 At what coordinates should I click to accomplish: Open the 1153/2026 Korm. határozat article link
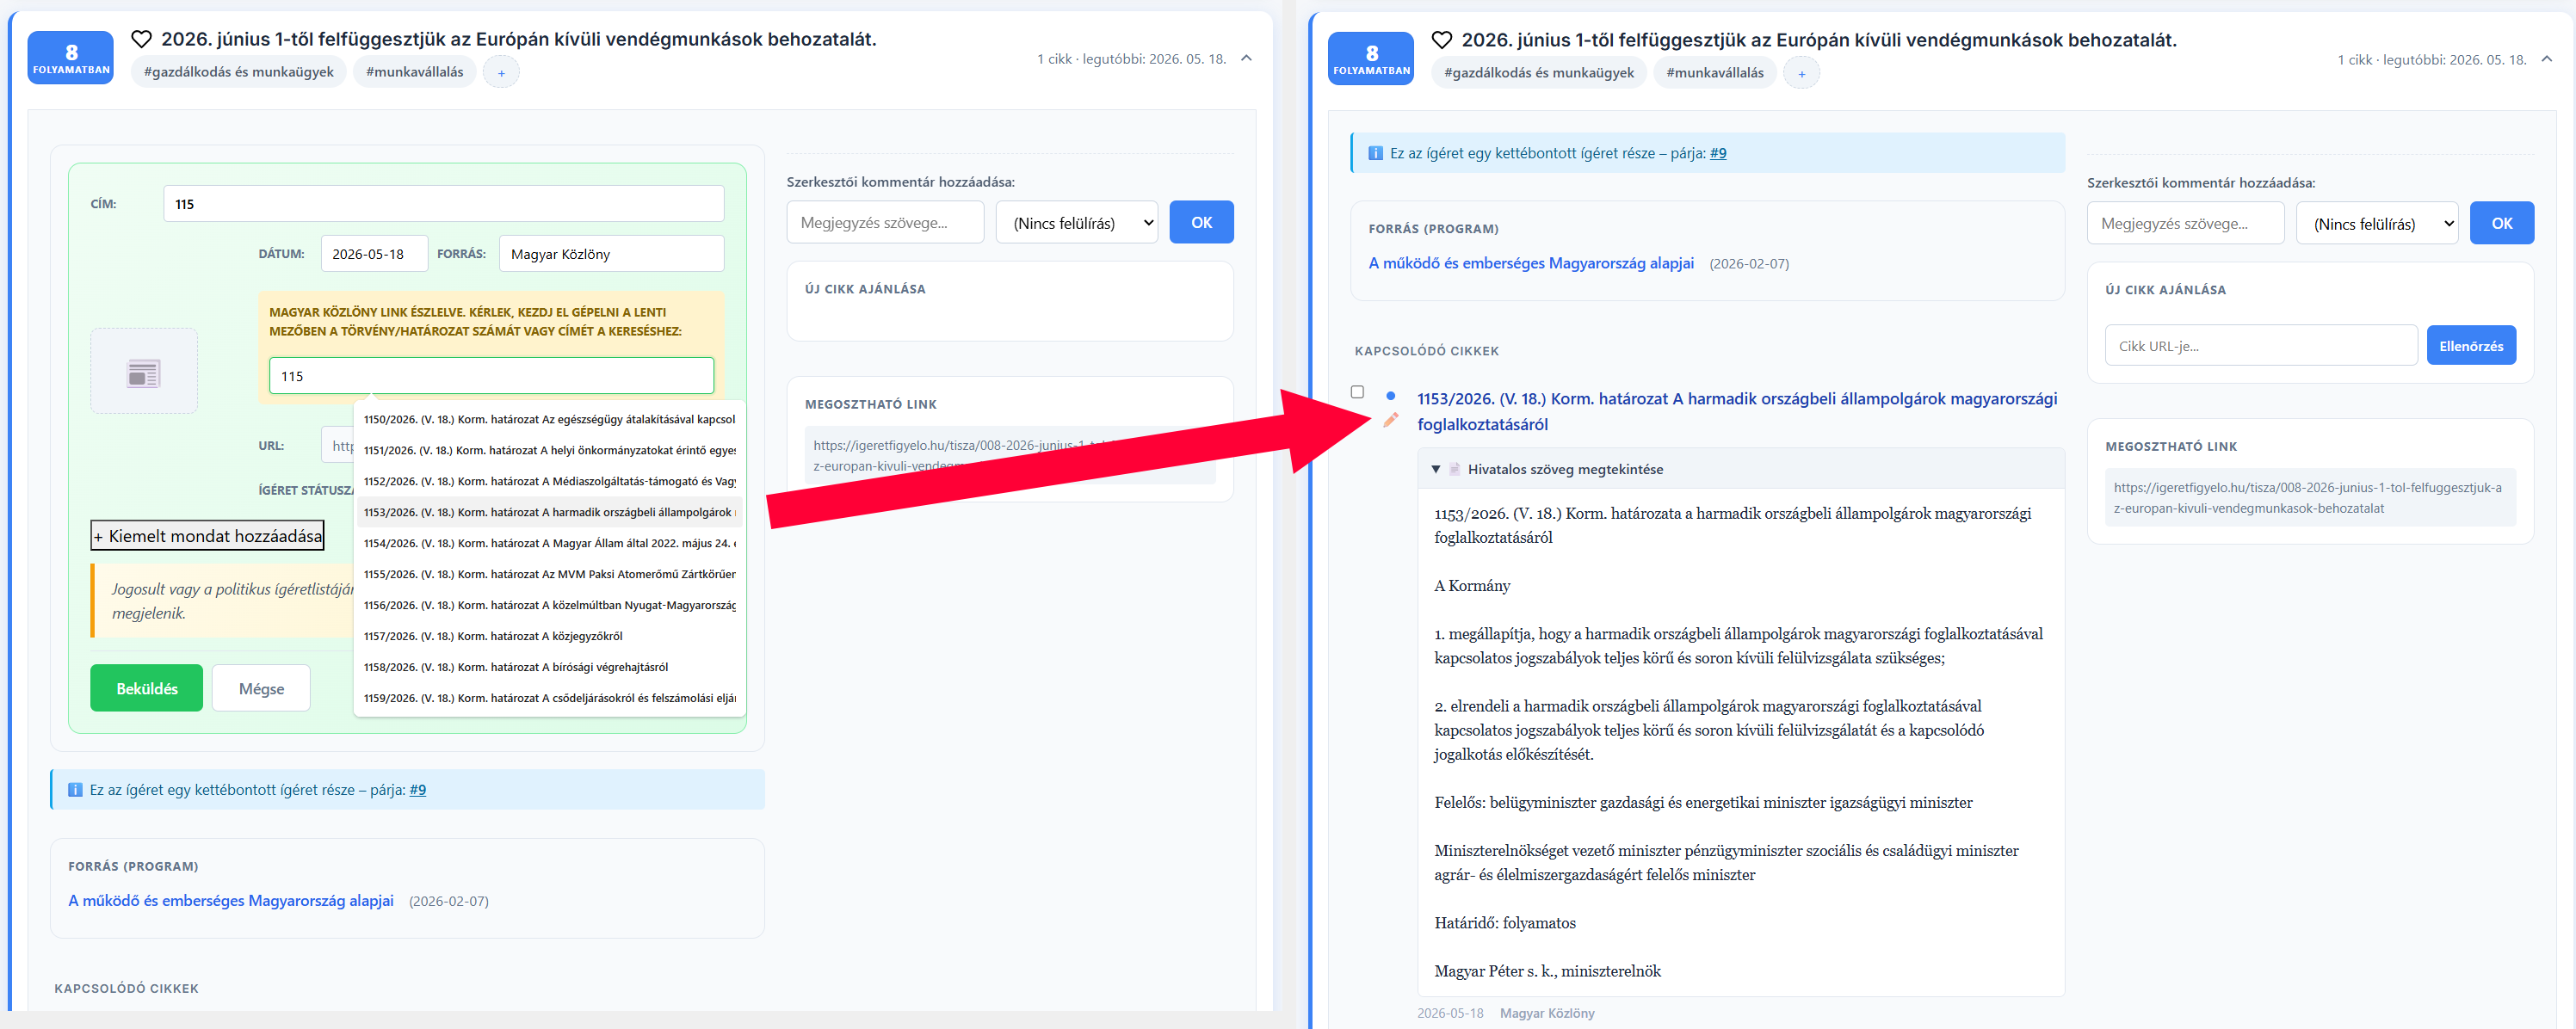point(1736,411)
